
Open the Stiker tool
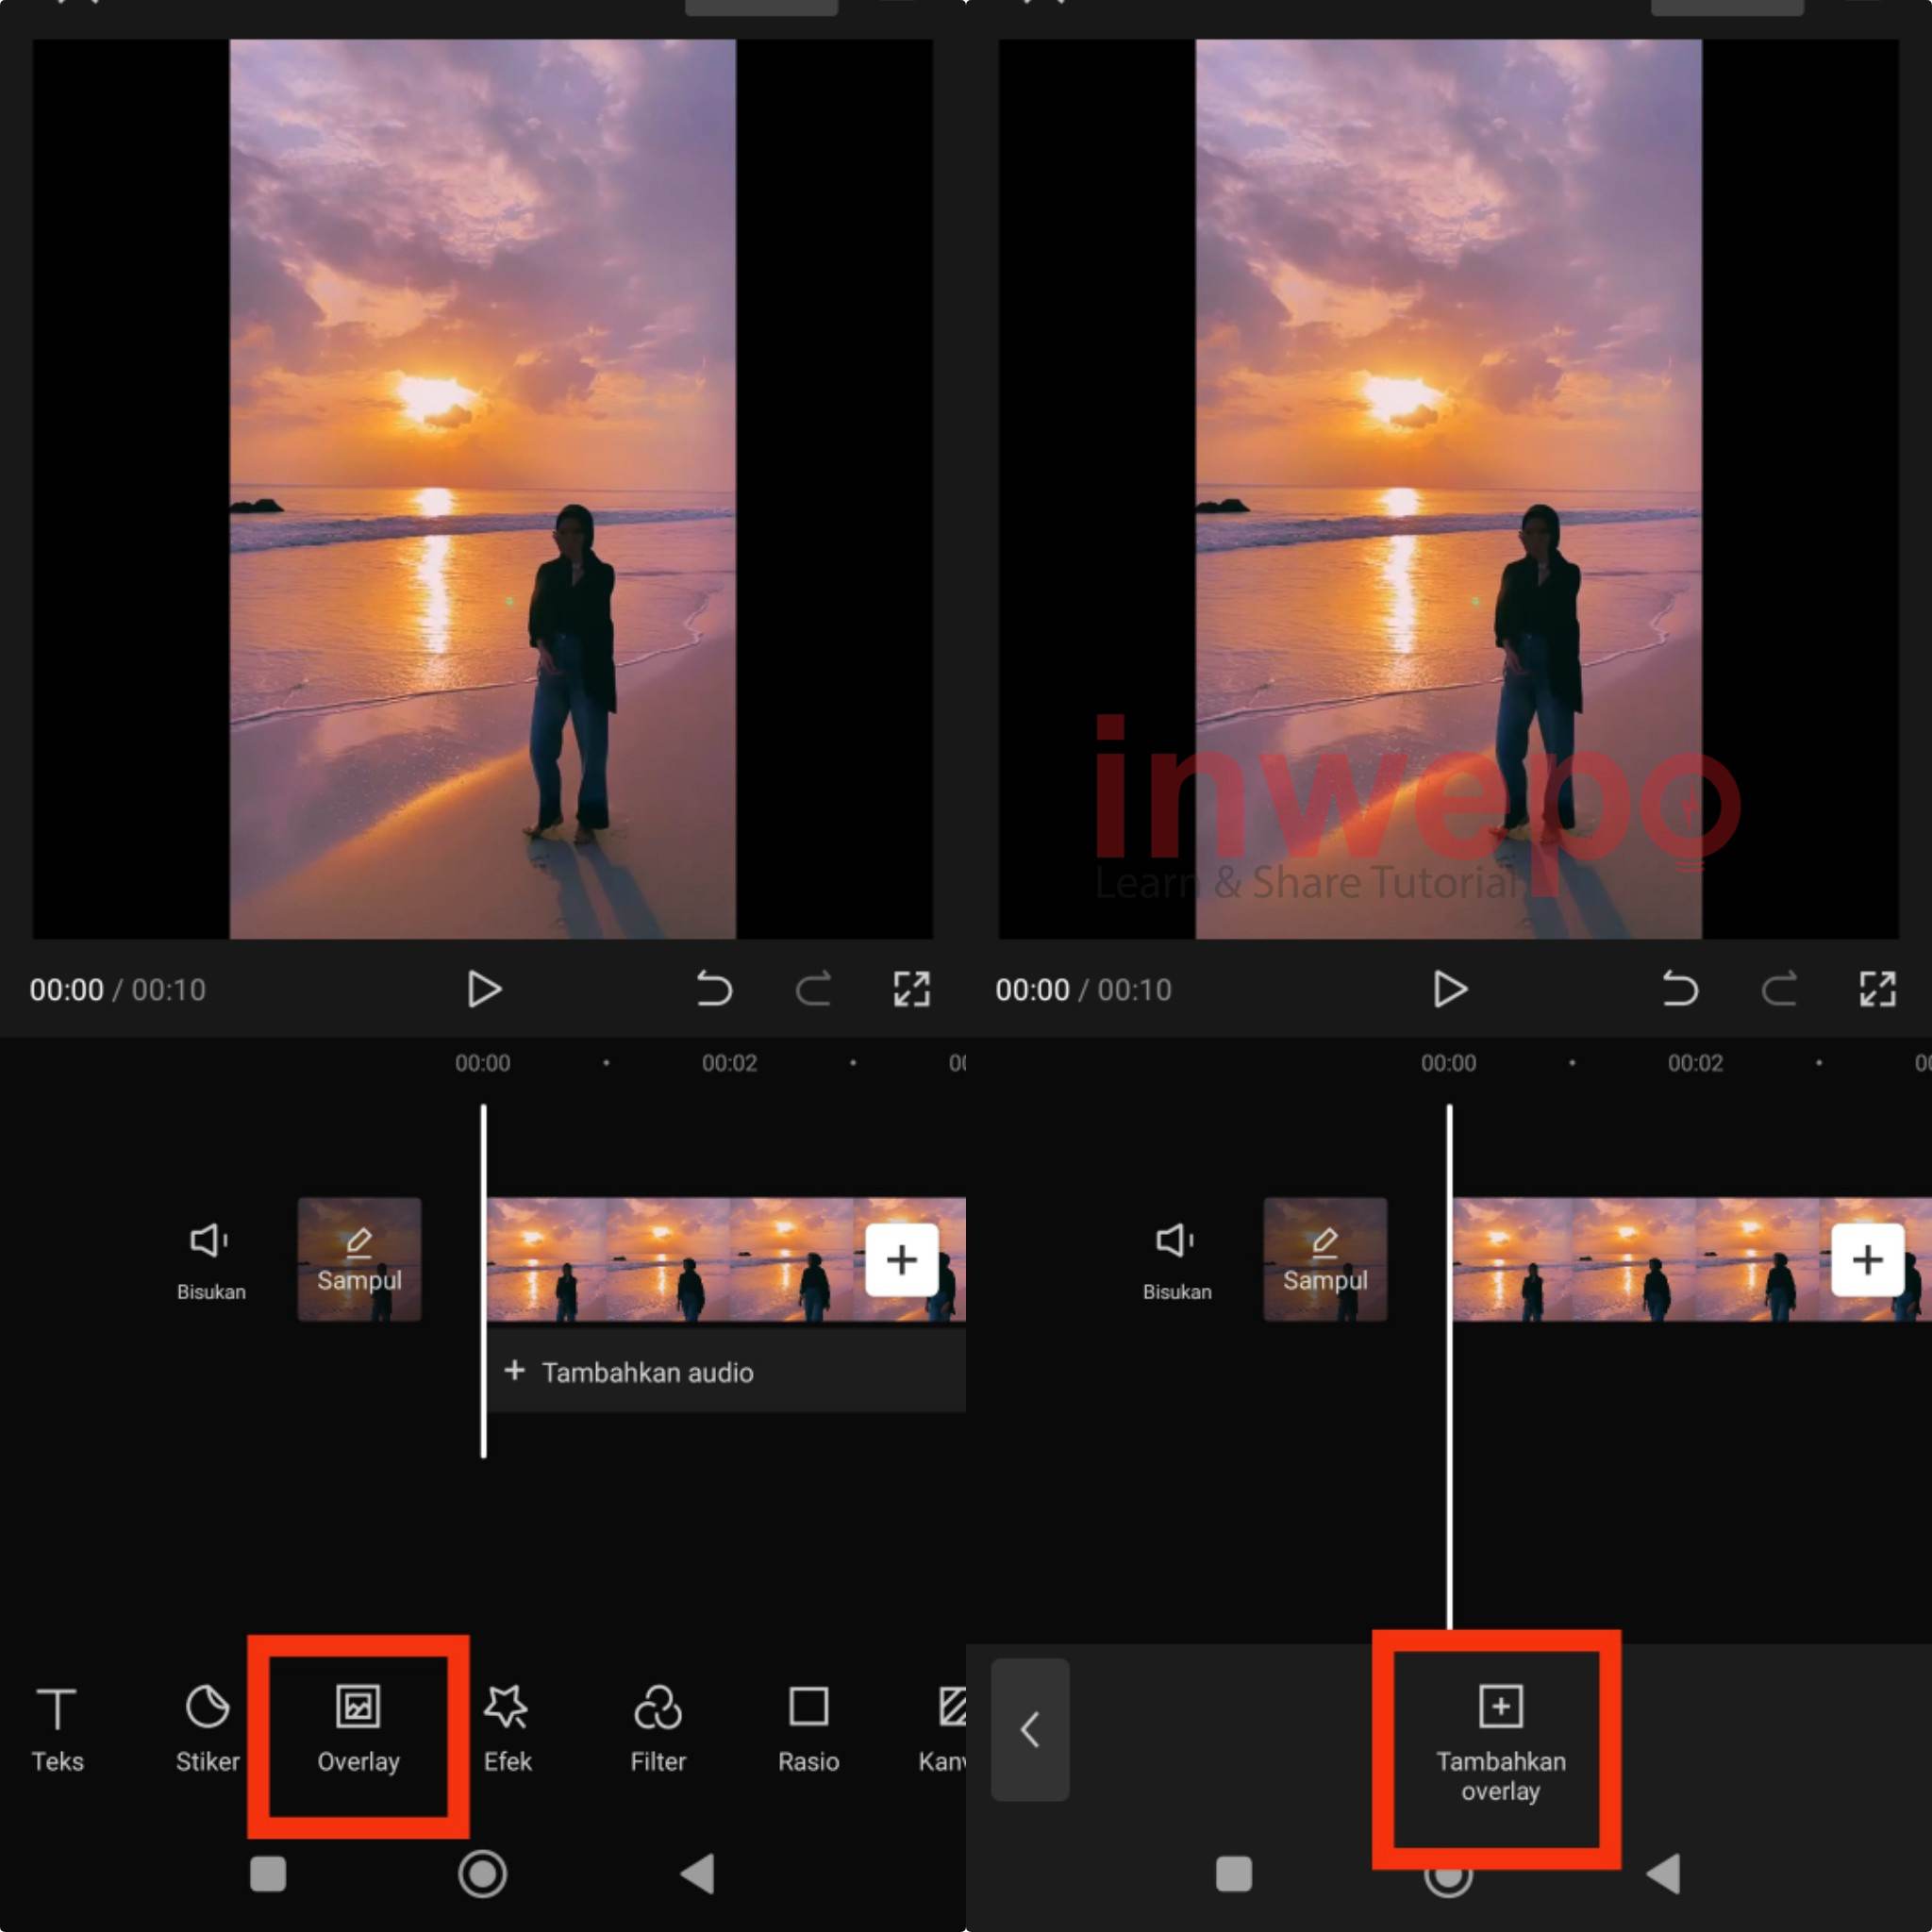tap(207, 1730)
